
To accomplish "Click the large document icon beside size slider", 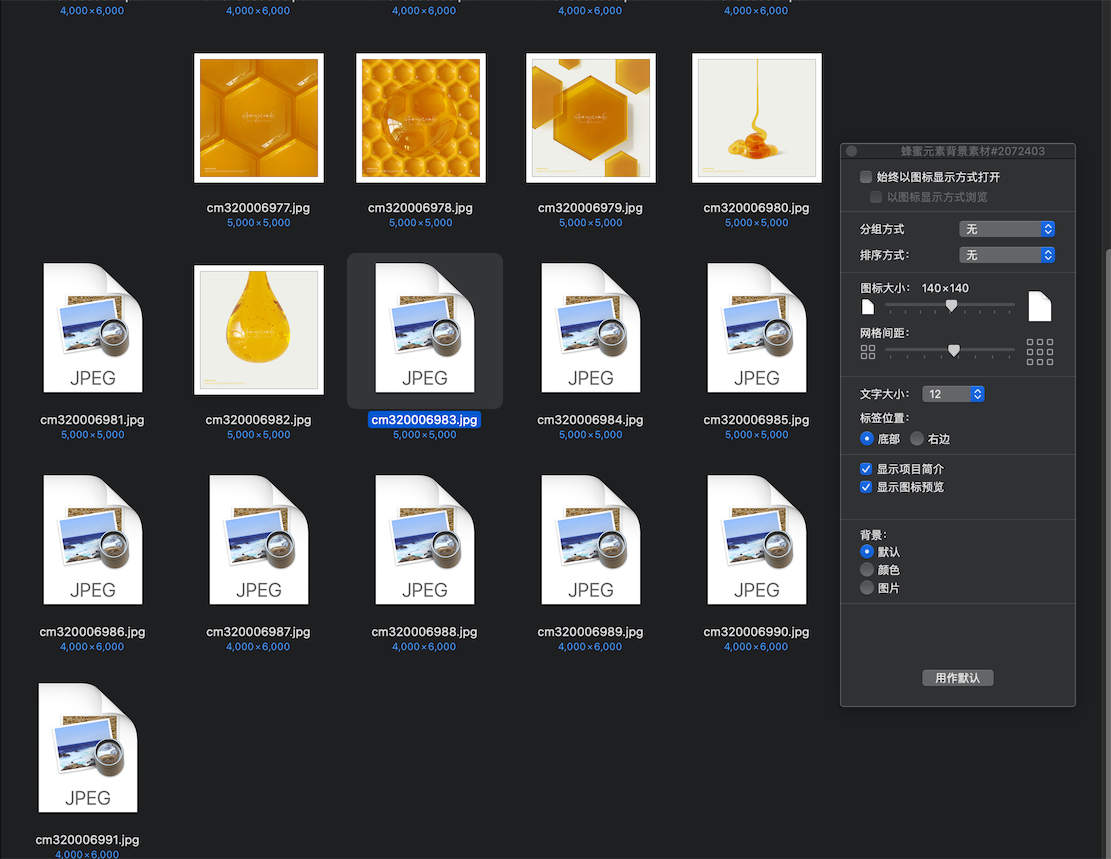I will (1040, 306).
